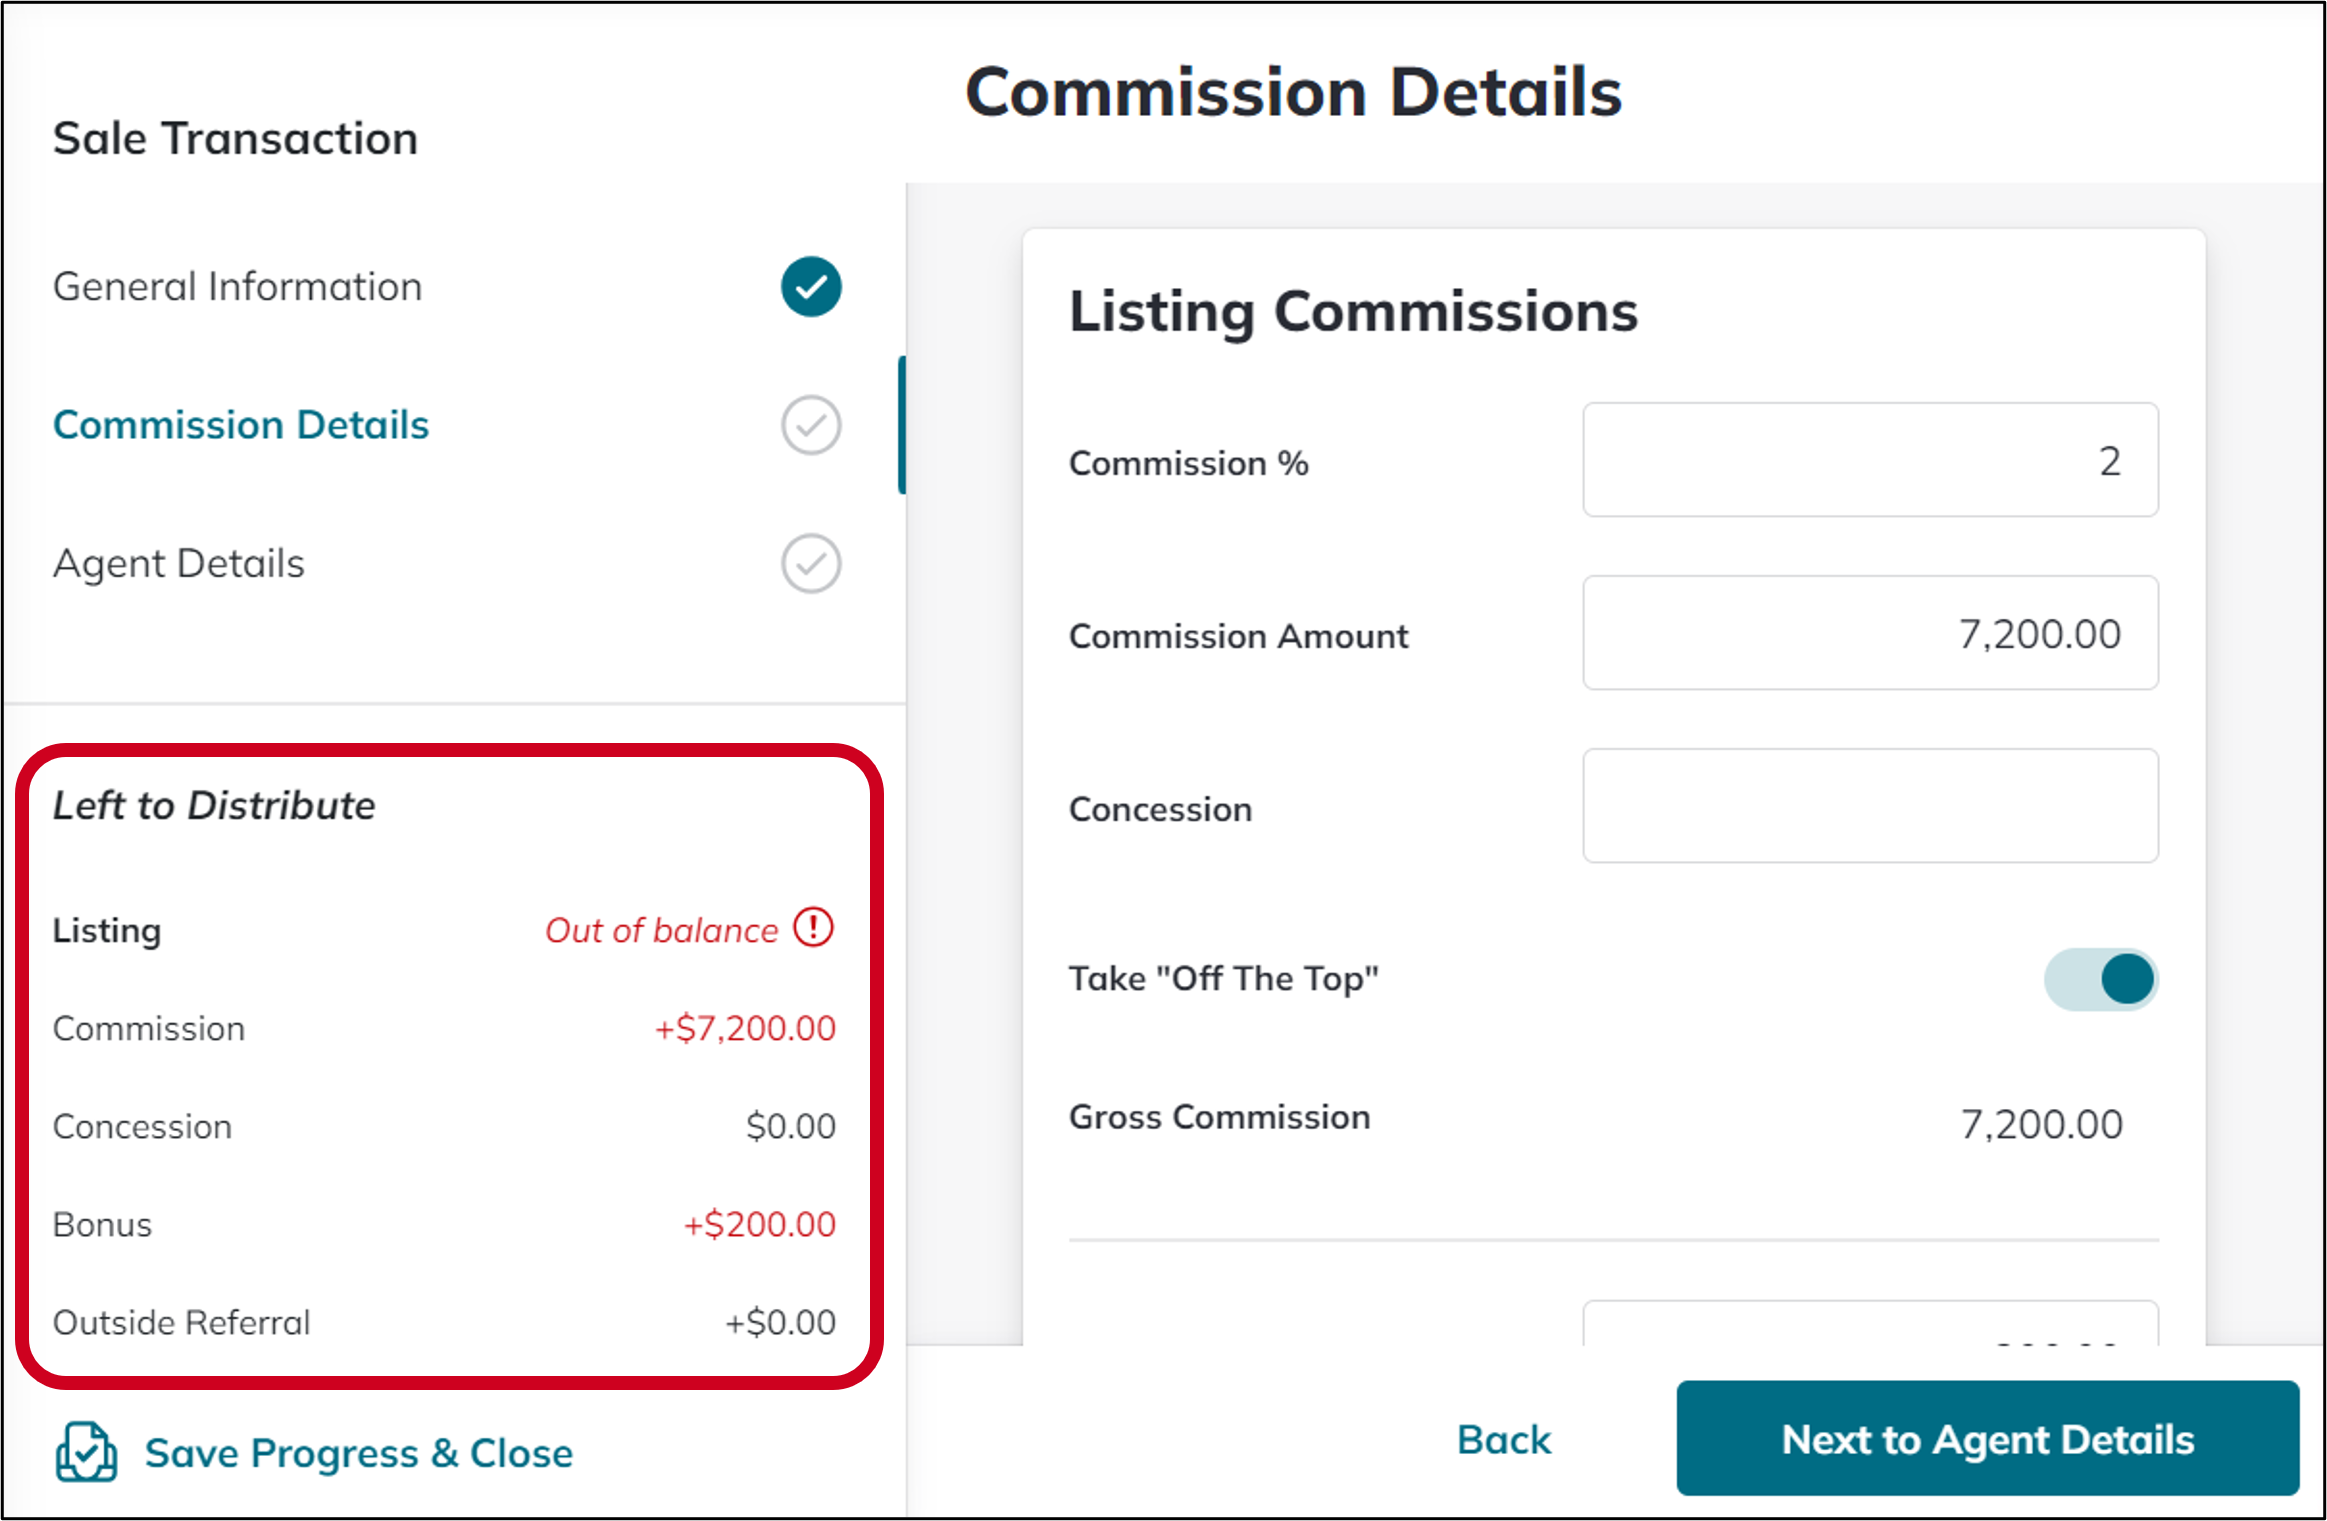Screen dimensions: 2327x1521
Task: Click Save Progress & Close
Action: click(359, 1453)
